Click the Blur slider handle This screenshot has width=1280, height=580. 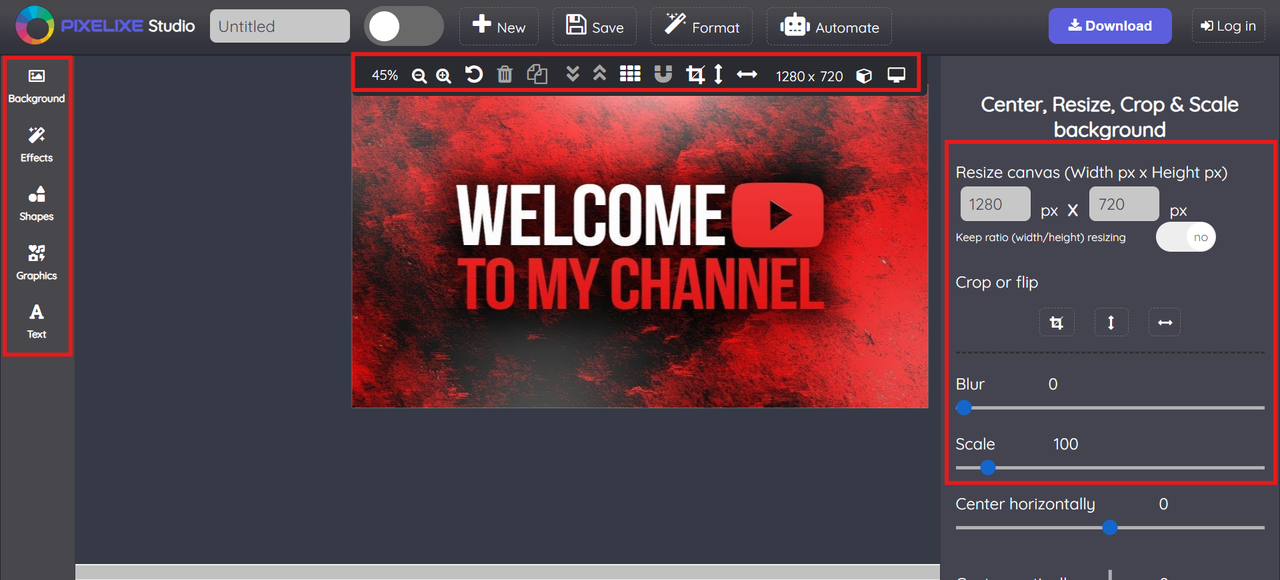click(x=963, y=408)
